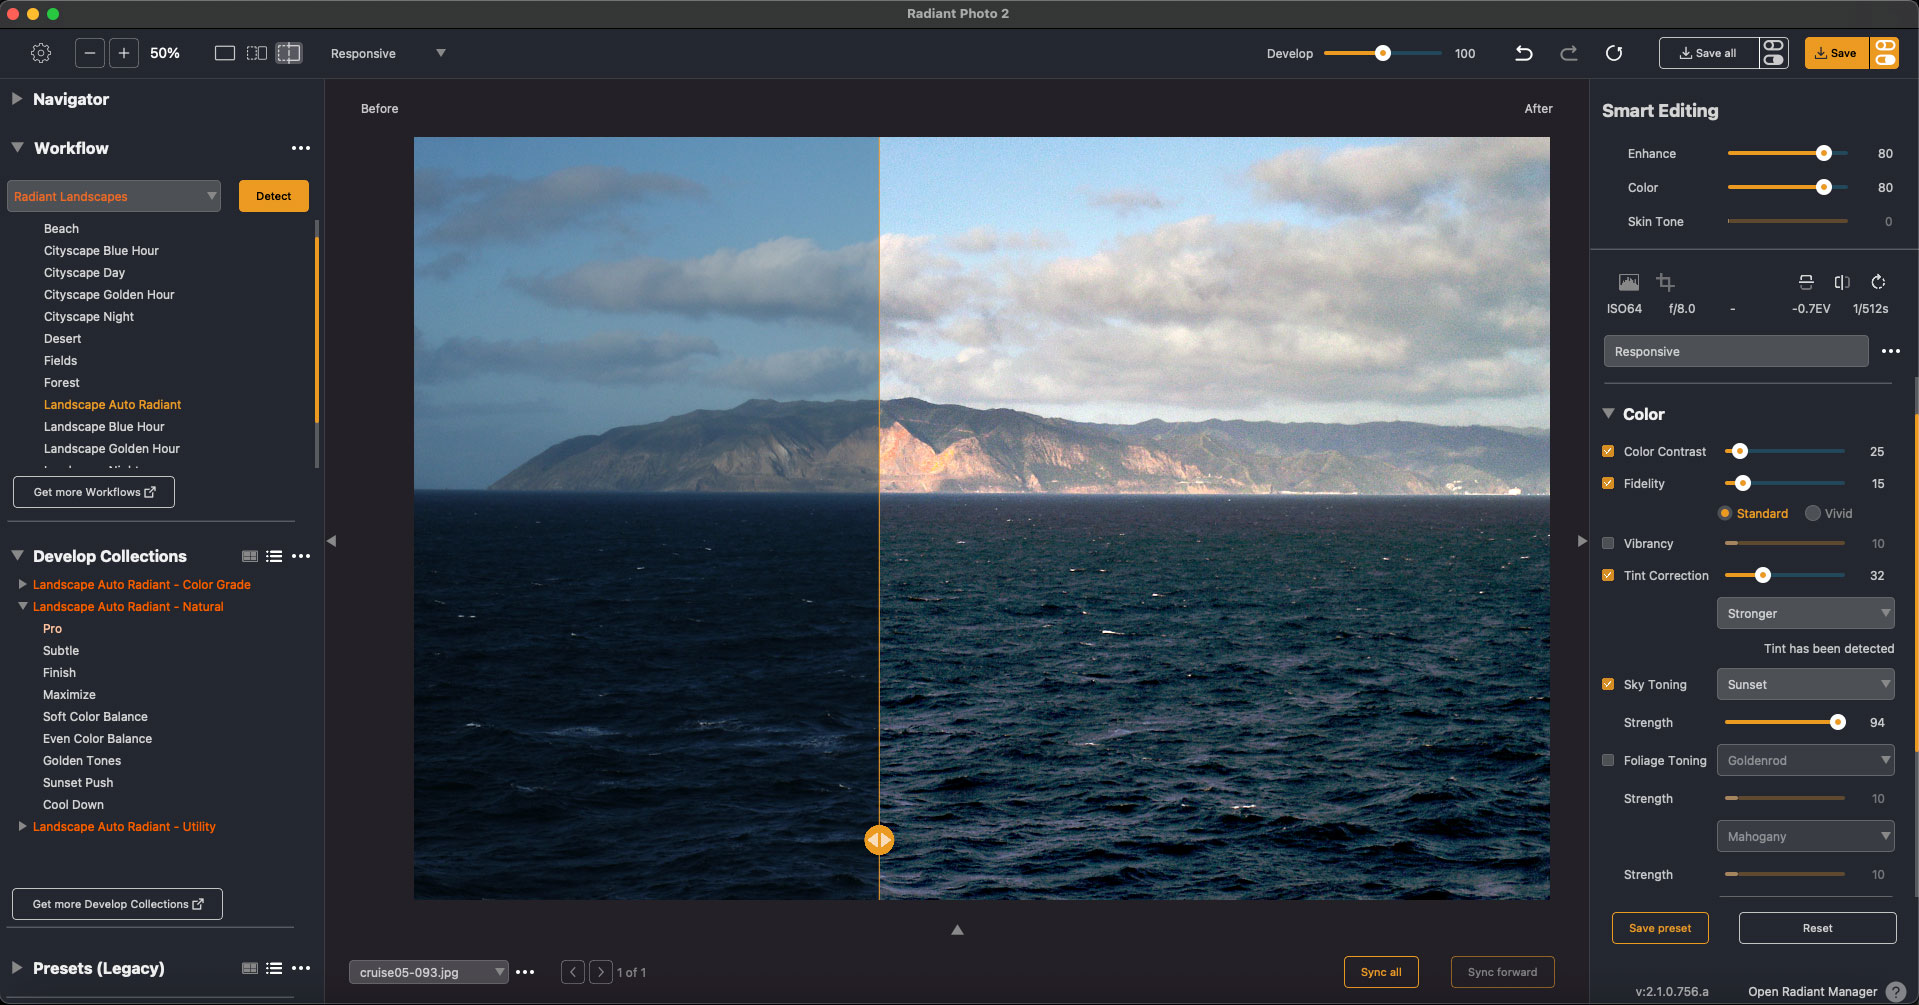Disable the Color Contrast checkbox
This screenshot has height=1005, width=1919.
(1608, 451)
